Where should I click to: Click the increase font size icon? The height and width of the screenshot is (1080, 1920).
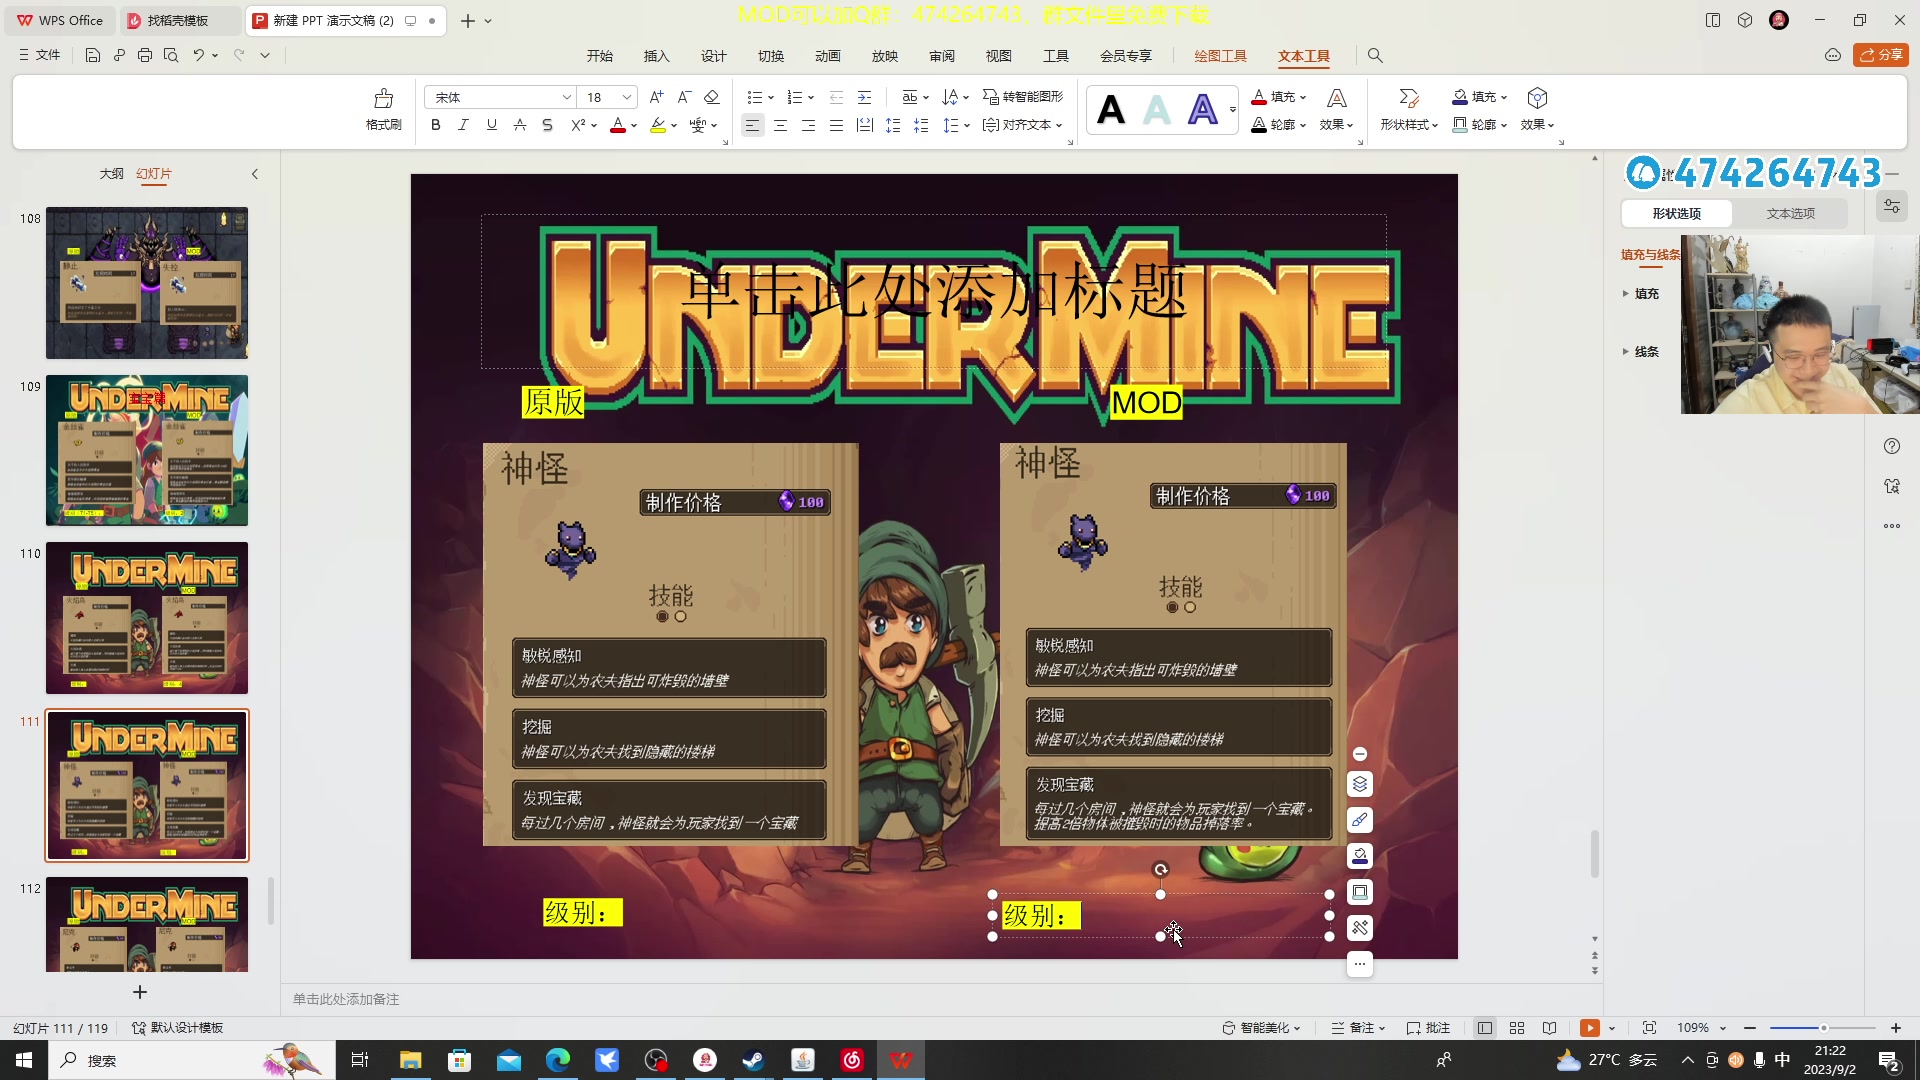[656, 97]
